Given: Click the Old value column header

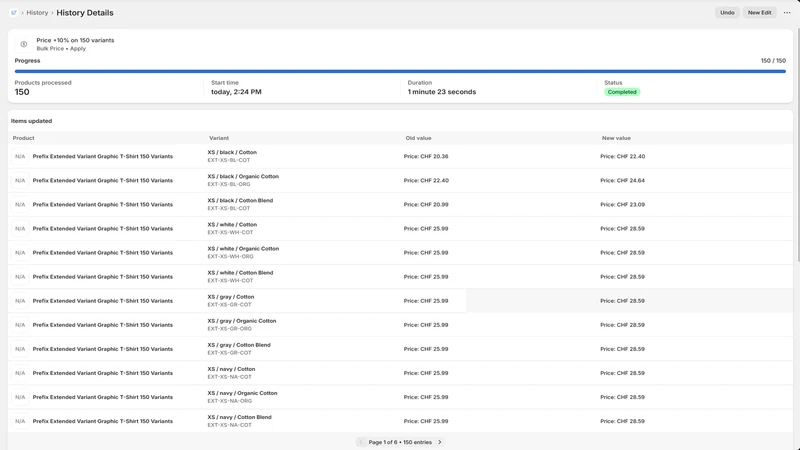Looking at the screenshot, I should tap(418, 138).
